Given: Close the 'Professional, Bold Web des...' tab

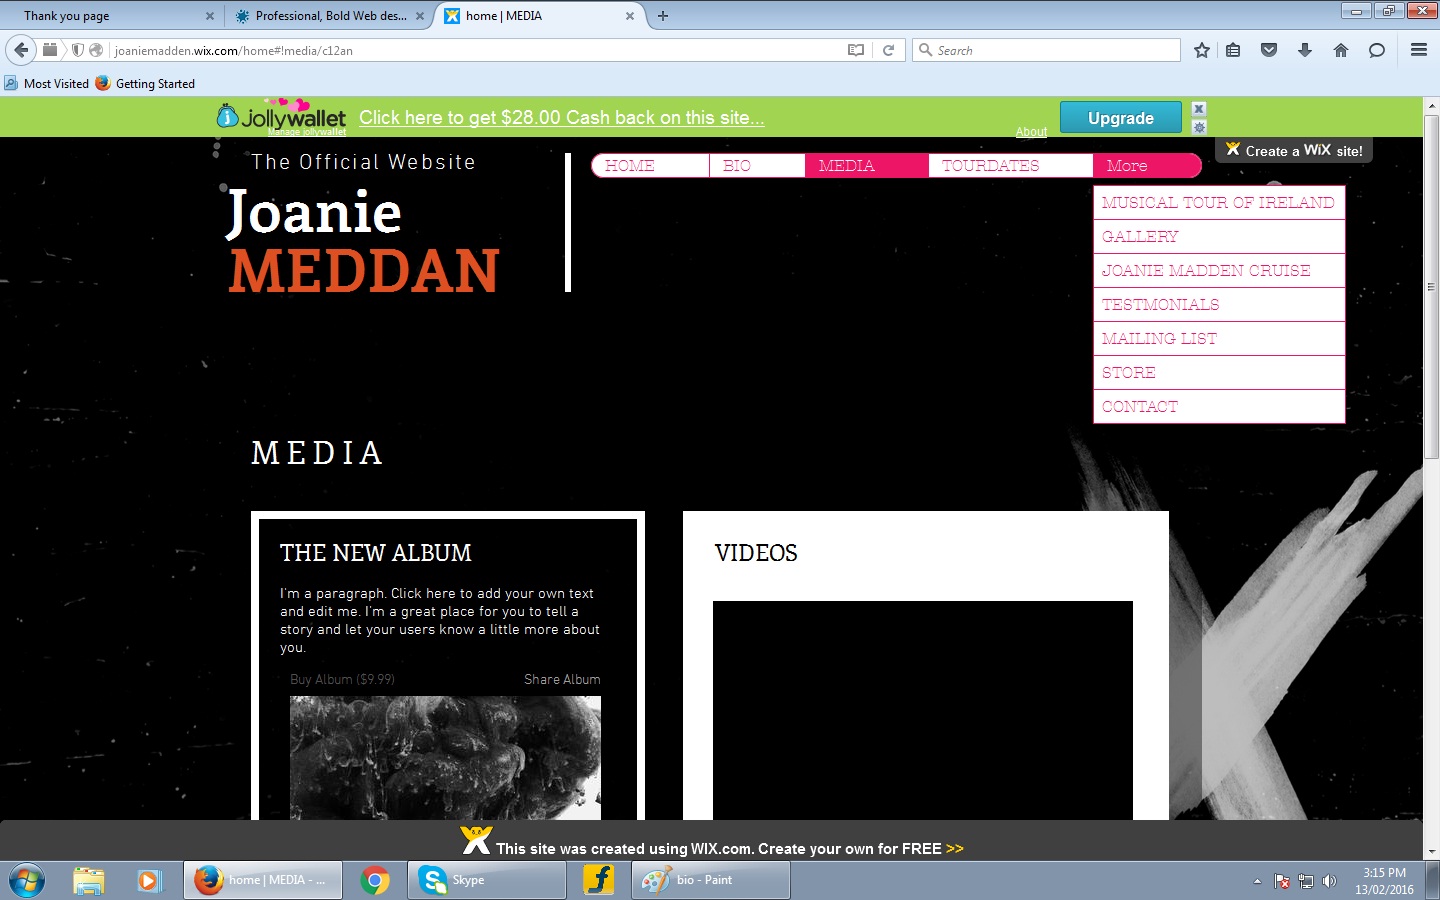Looking at the screenshot, I should coord(420,16).
